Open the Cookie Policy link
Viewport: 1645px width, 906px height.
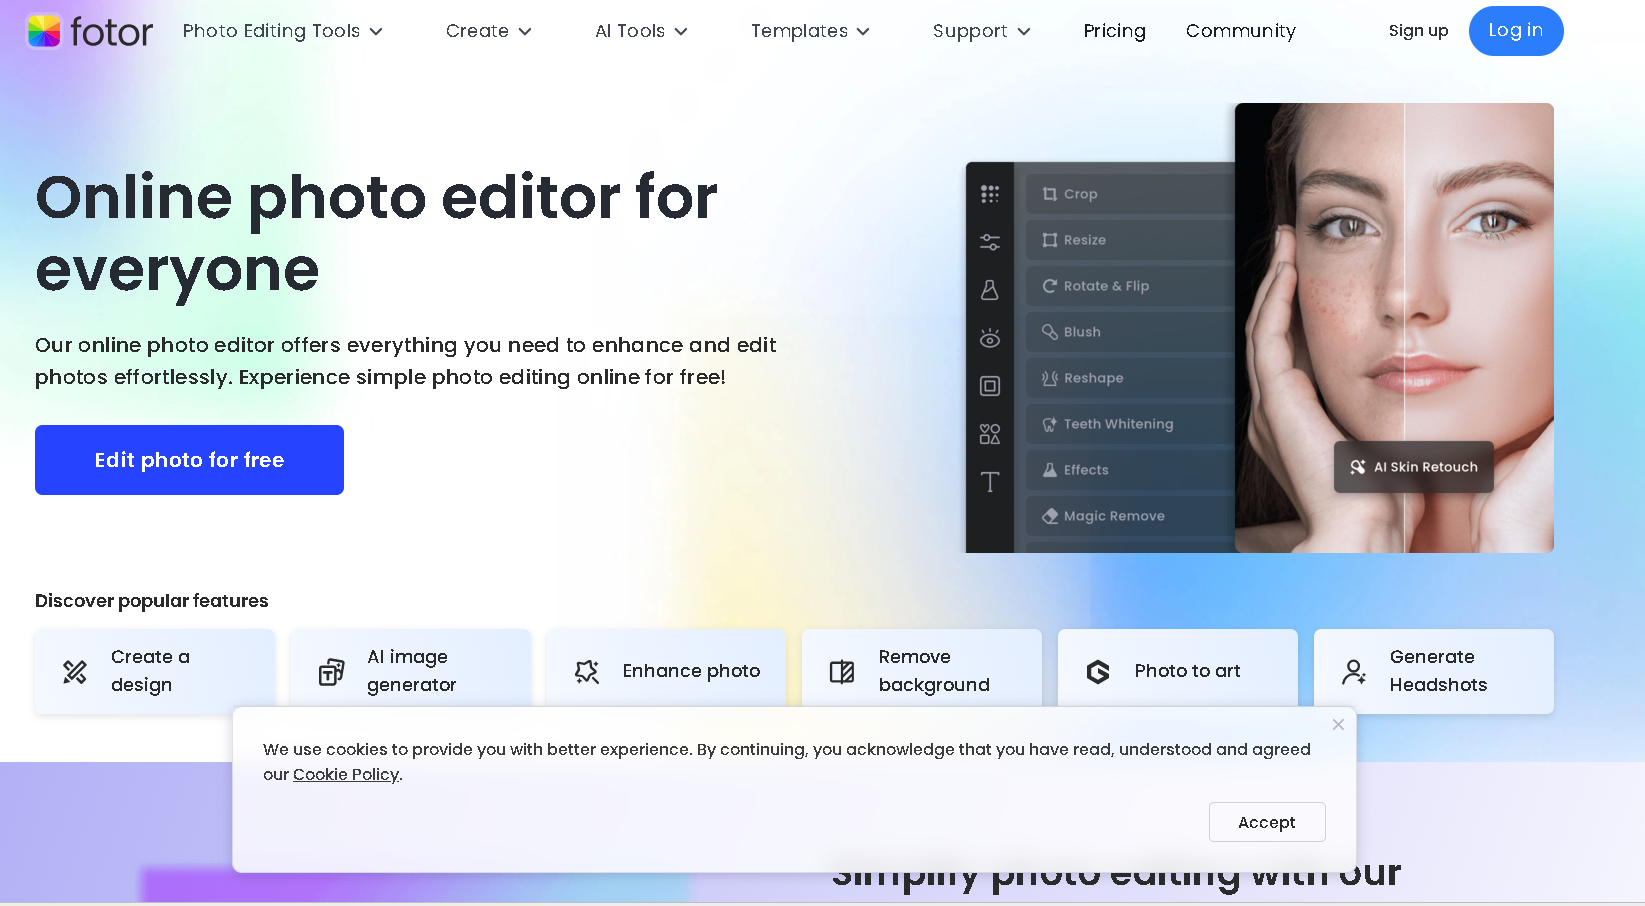(346, 775)
